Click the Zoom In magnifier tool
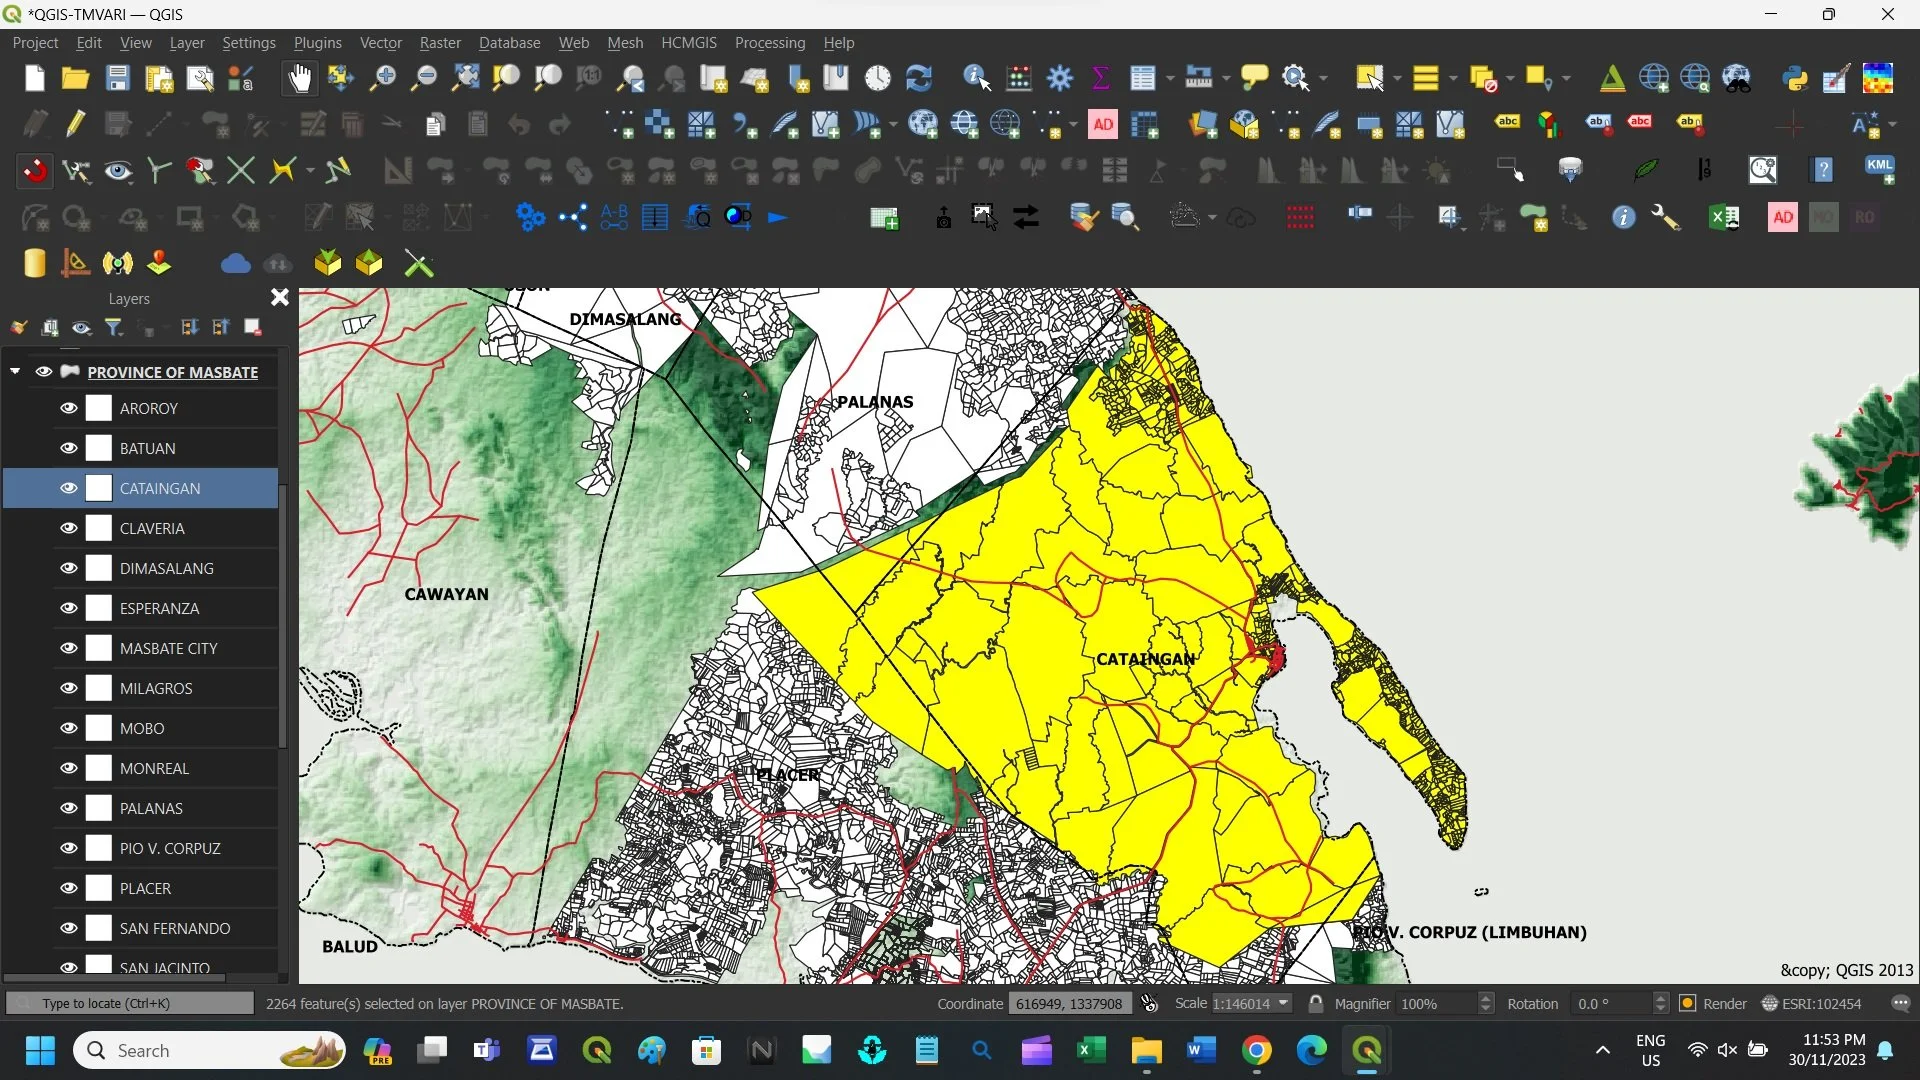Screen dimensions: 1920x1080 tap(382, 78)
